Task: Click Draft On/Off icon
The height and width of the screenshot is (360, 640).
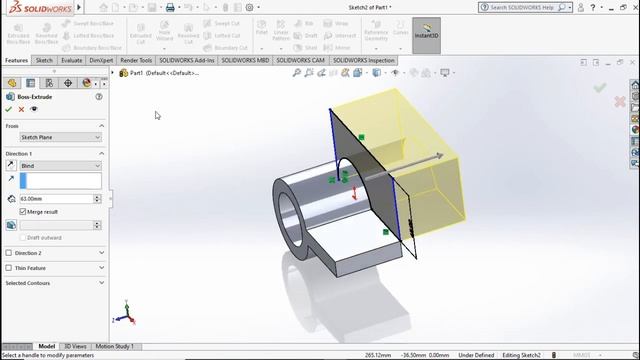Action: point(11,225)
